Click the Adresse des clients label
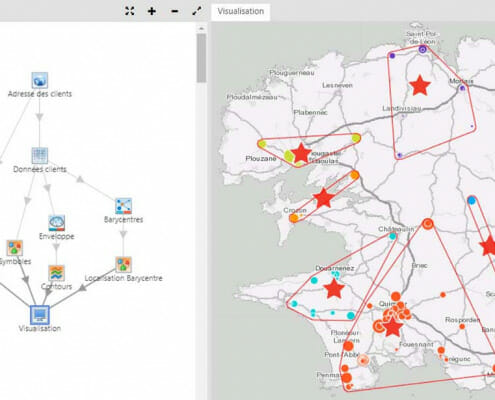 [x=40, y=94]
